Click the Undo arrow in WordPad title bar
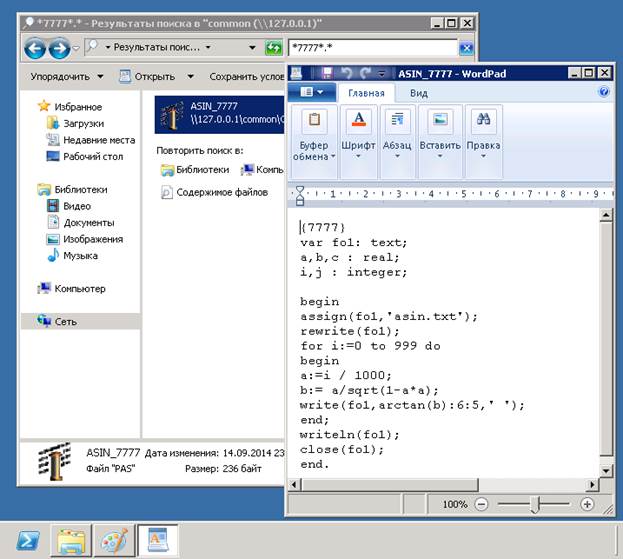623x559 pixels. (347, 73)
